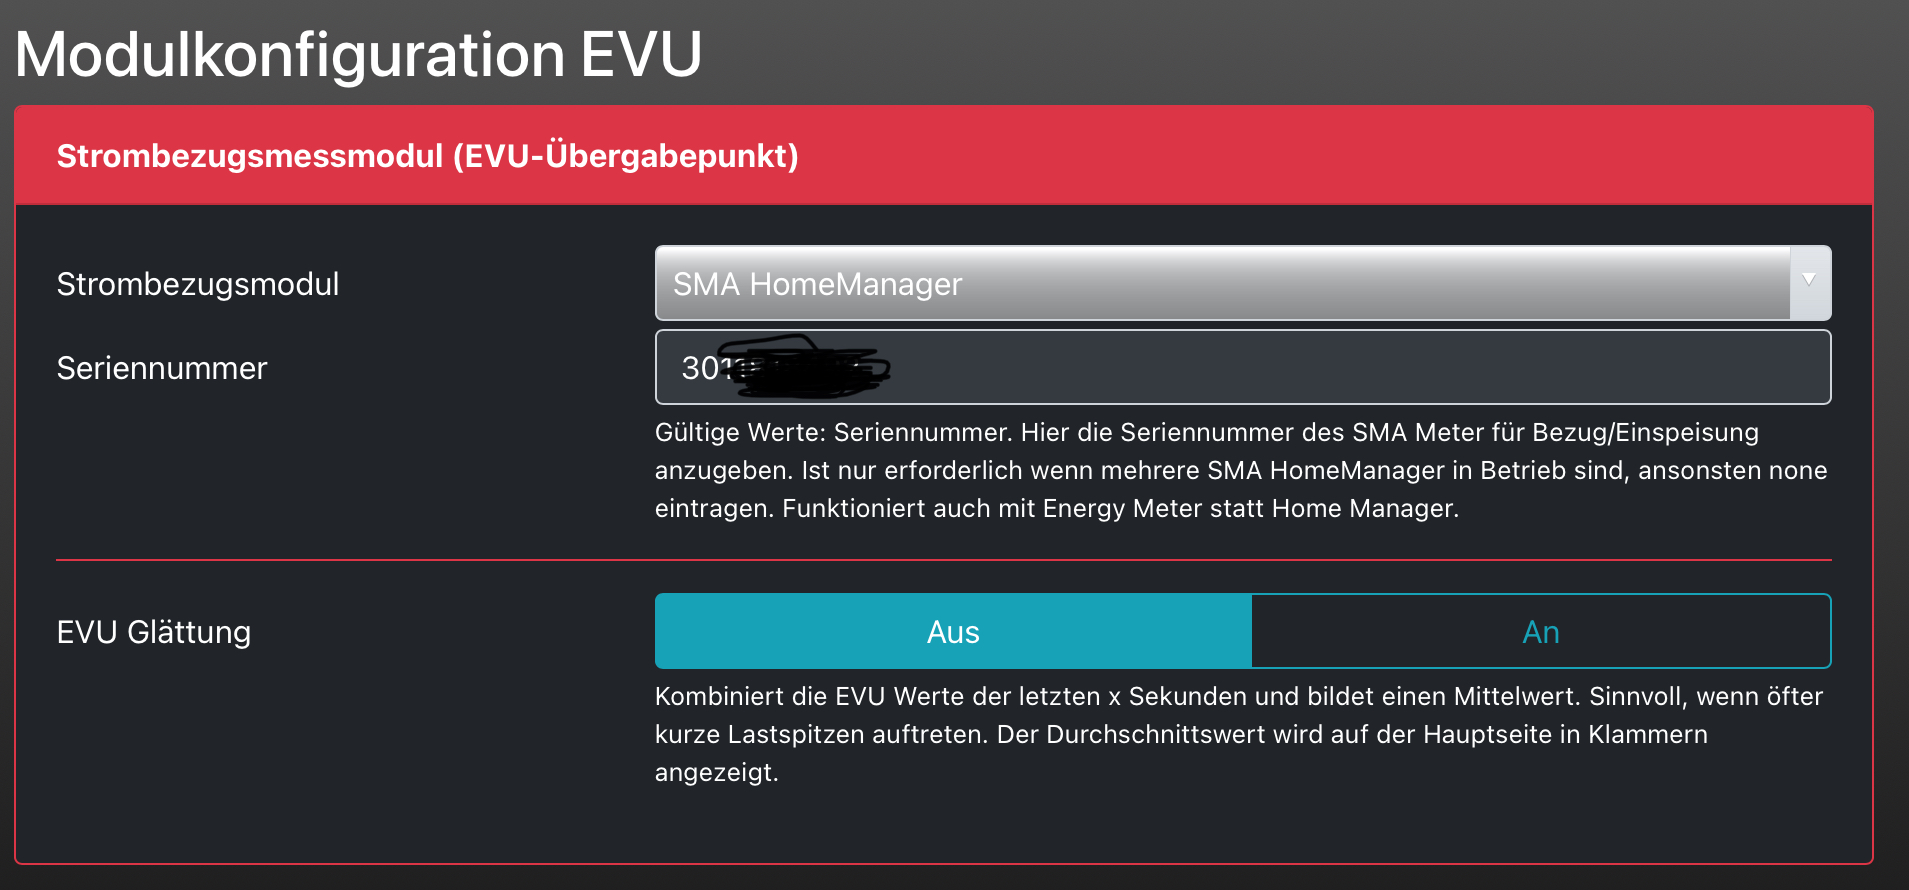The image size is (1909, 890).
Task: Switch EVU Glättung to An
Action: coord(1540,632)
